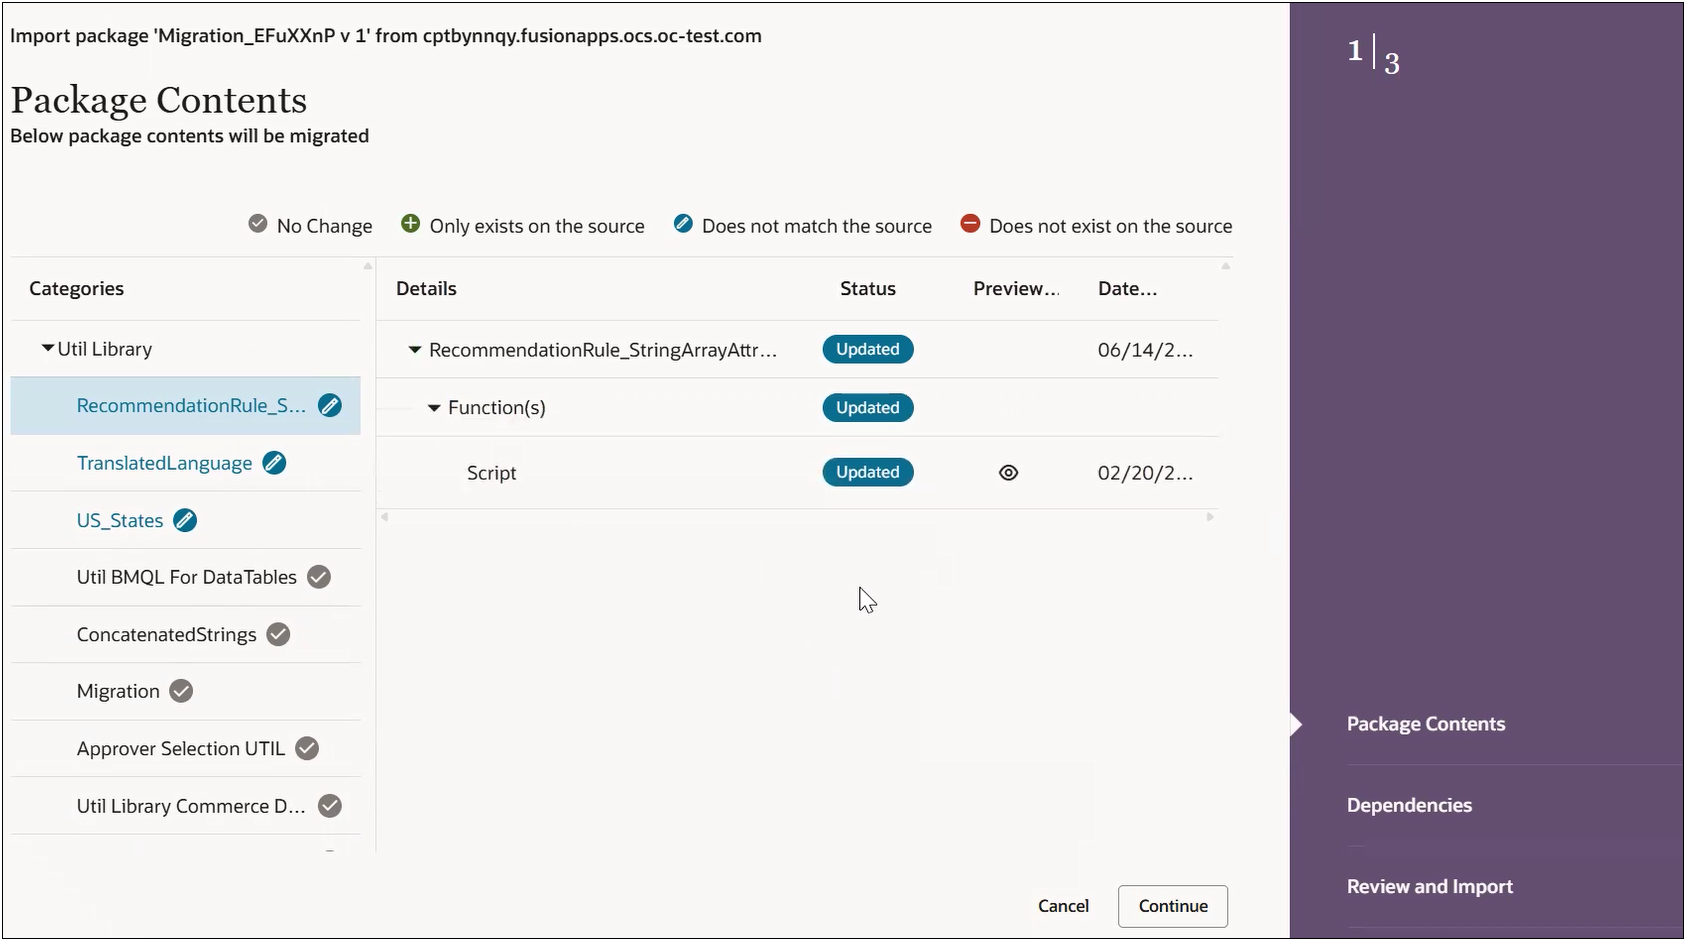The width and height of the screenshot is (1686, 941).
Task: Click the Updated badge for Function(s) row
Action: point(868,407)
